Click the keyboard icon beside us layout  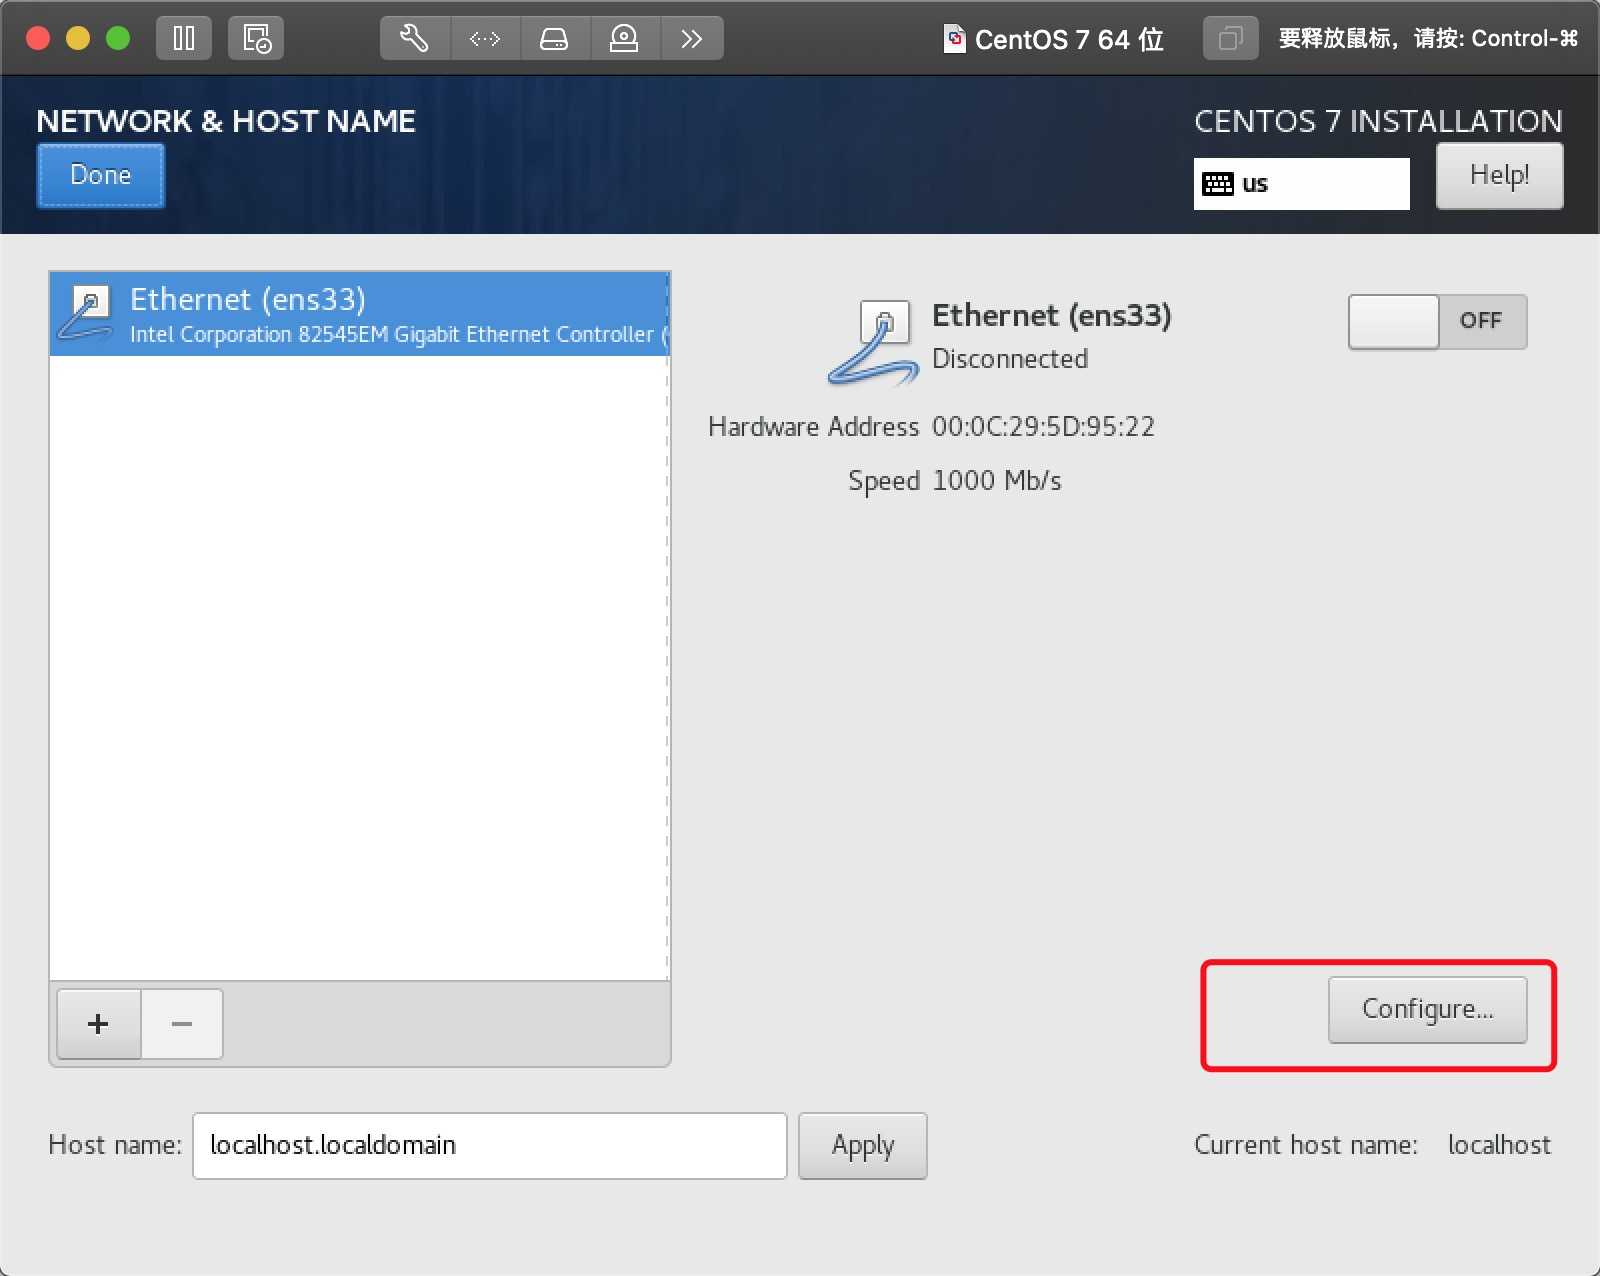[x=1217, y=184]
